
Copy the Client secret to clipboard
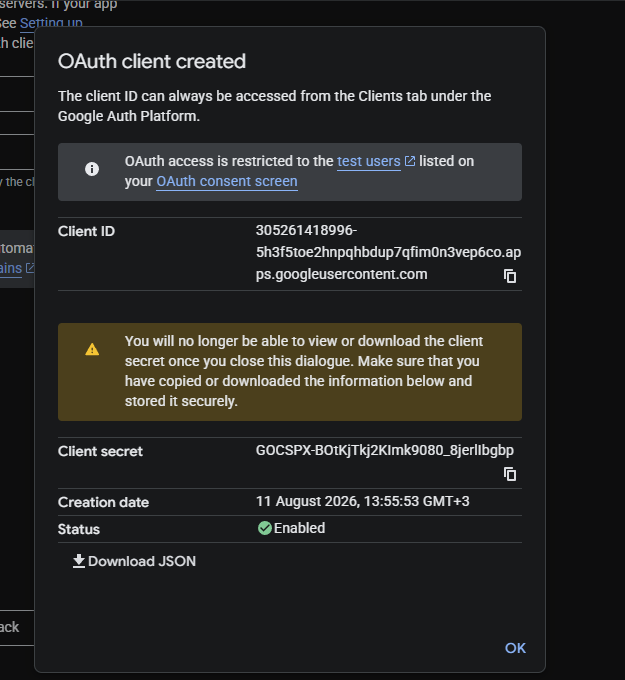click(x=510, y=474)
